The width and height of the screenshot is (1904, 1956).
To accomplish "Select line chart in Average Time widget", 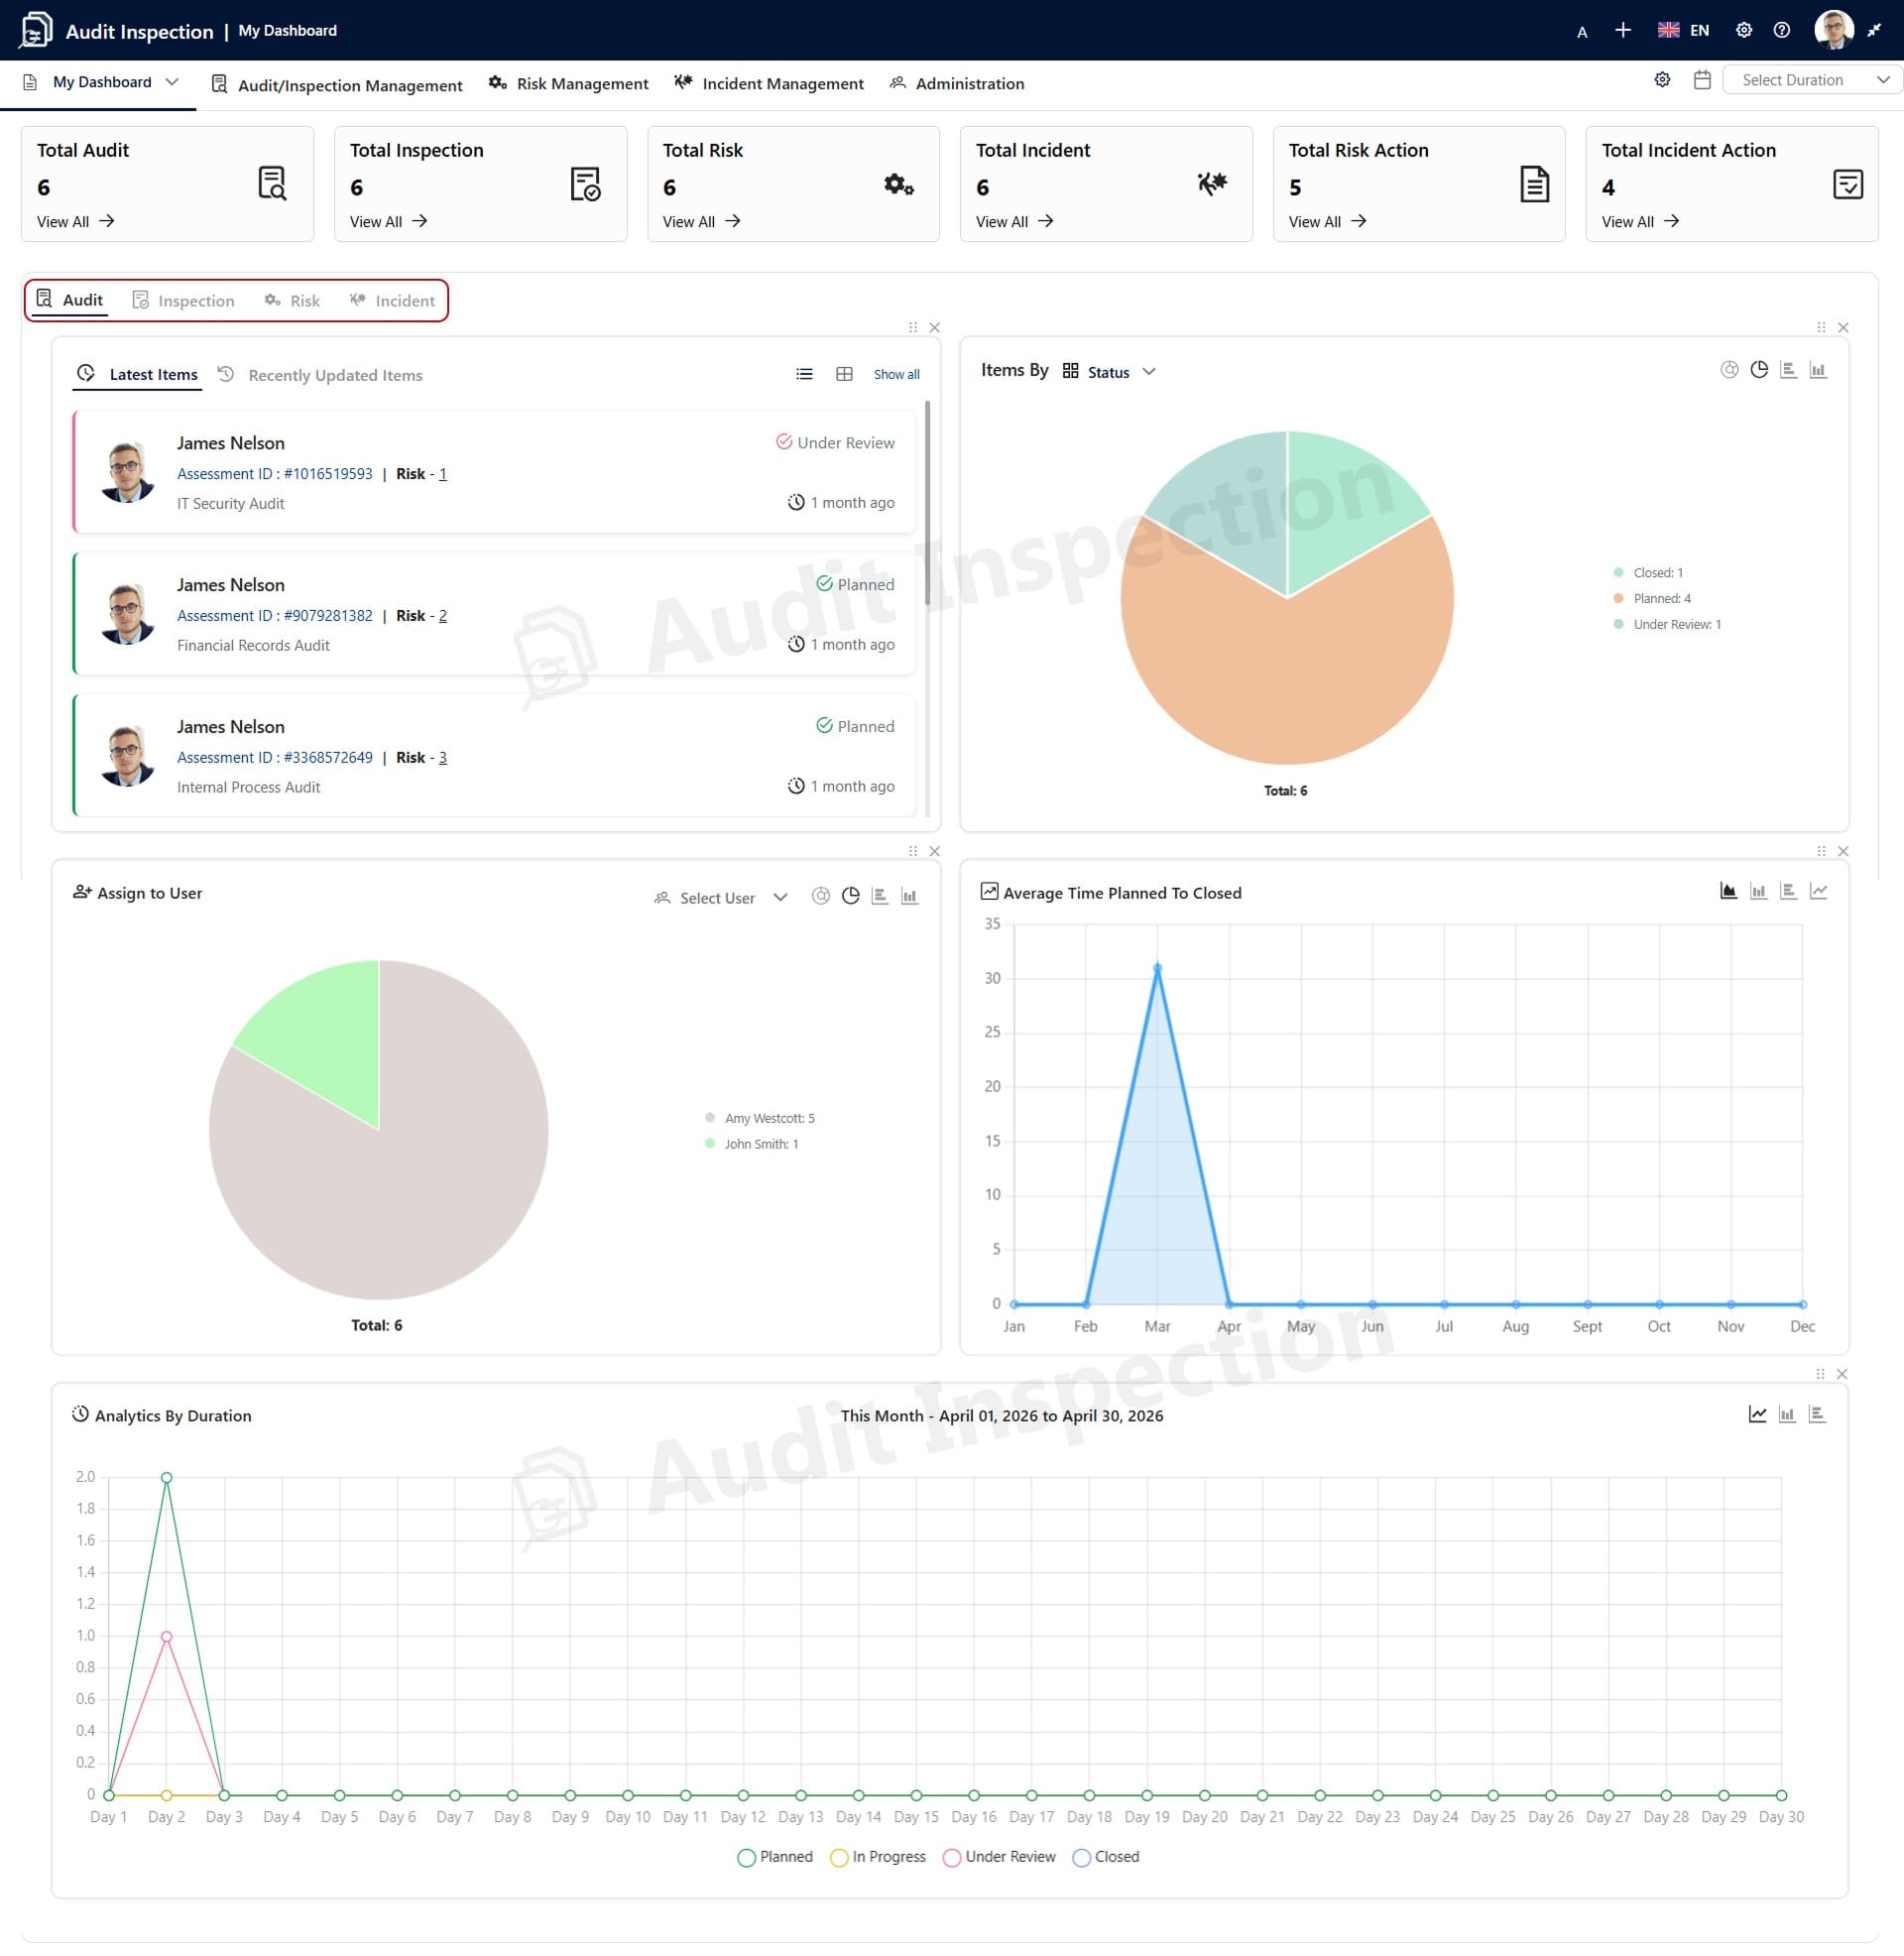I will [x=1818, y=891].
